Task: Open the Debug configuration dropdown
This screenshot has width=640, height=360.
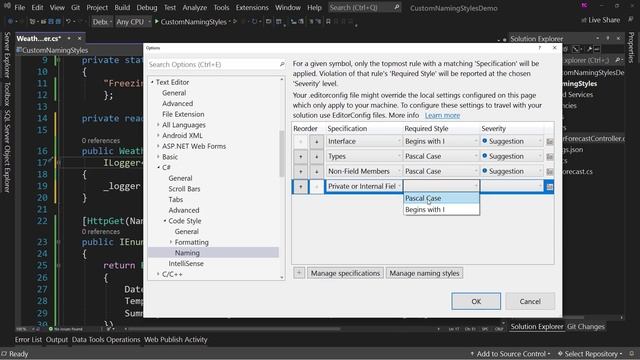Action: point(102,22)
